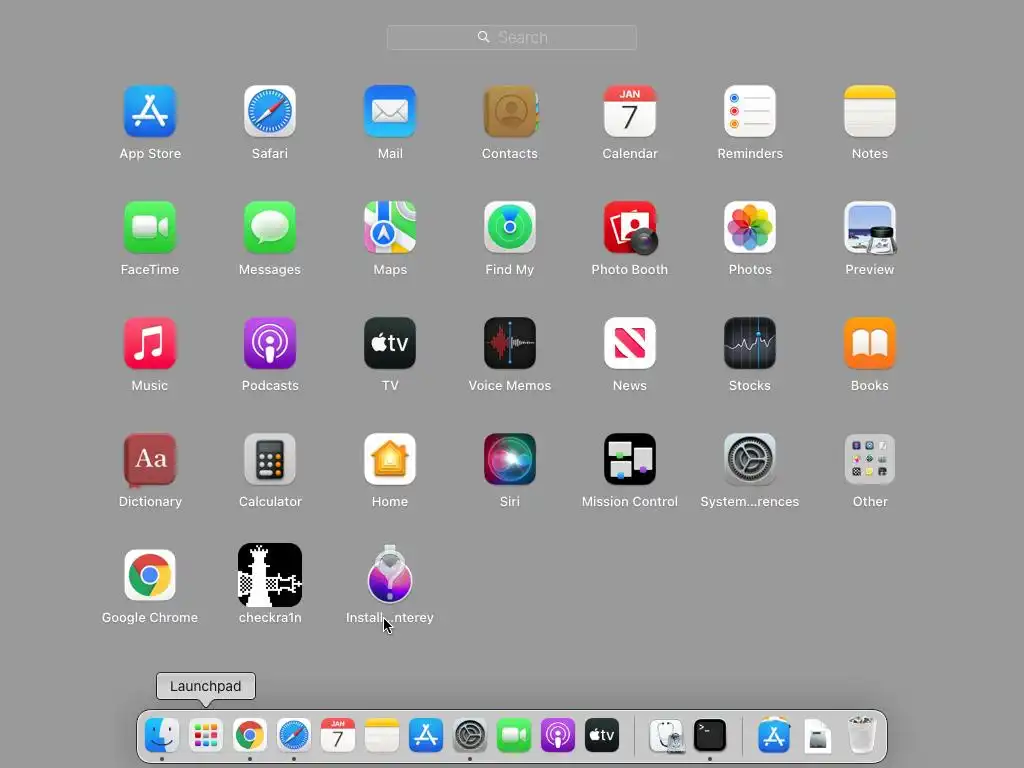Launch the Preview app
1024x768 pixels.
(870, 227)
